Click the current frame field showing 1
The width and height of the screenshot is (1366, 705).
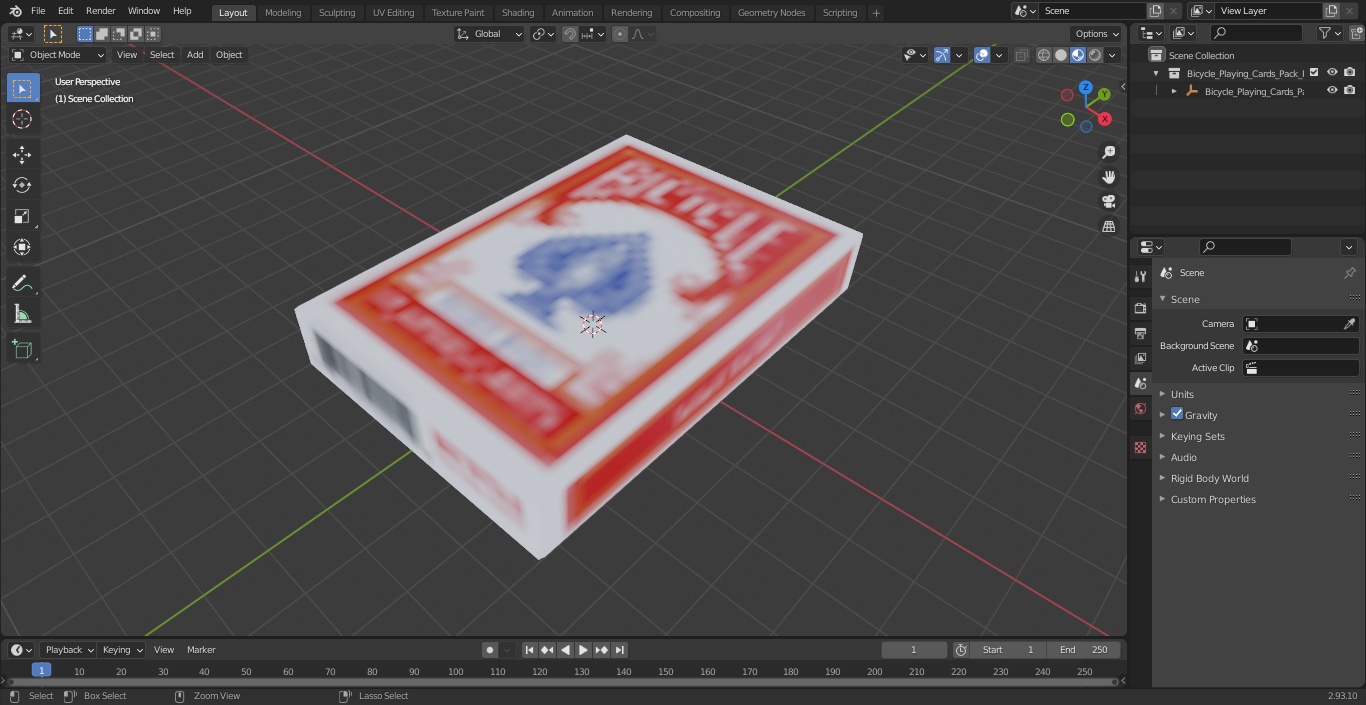tap(914, 650)
